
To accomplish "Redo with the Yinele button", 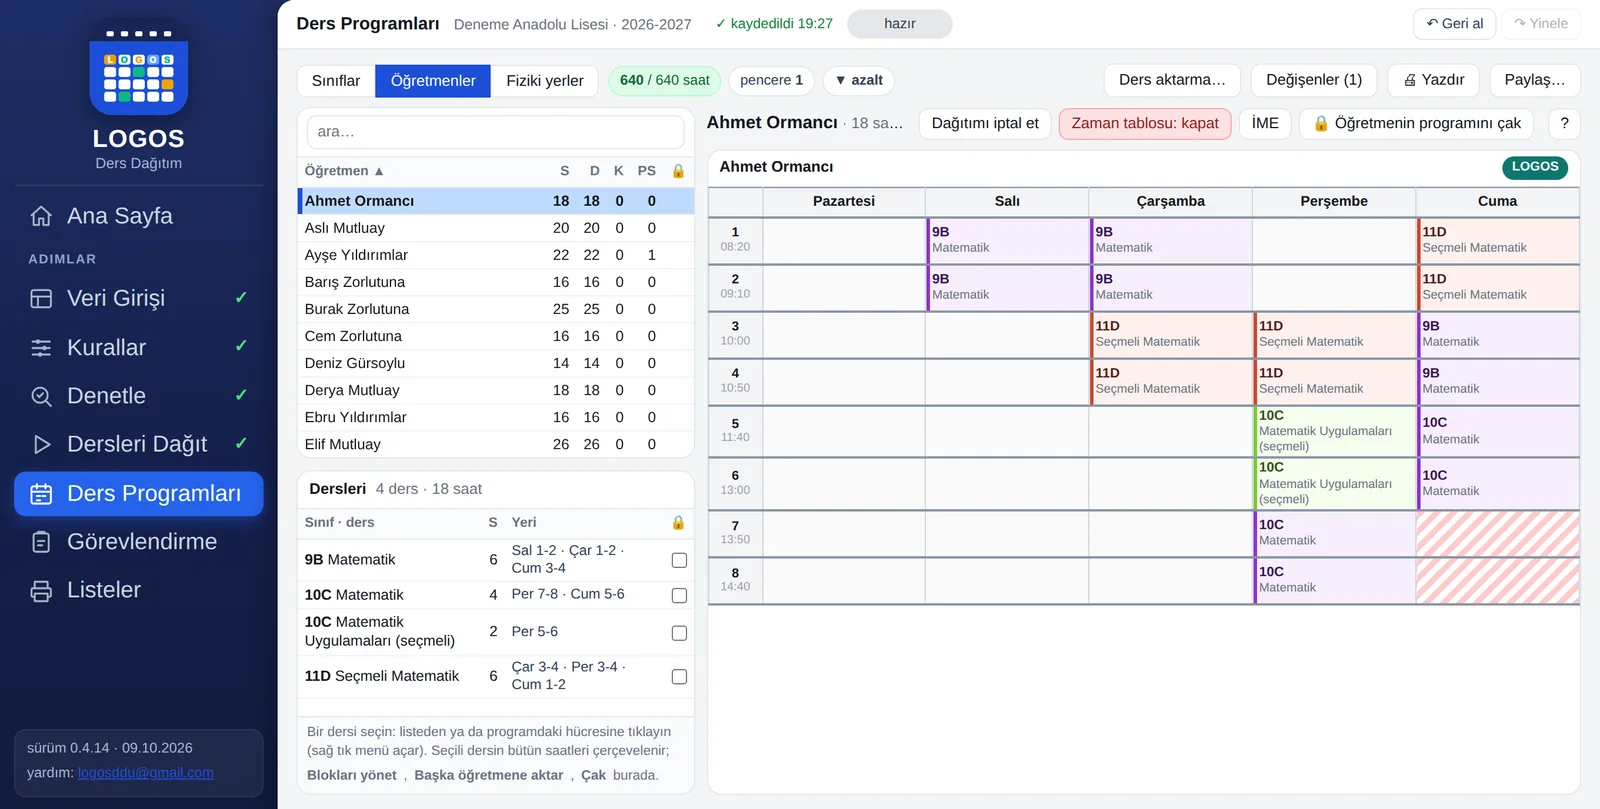I will (1541, 24).
